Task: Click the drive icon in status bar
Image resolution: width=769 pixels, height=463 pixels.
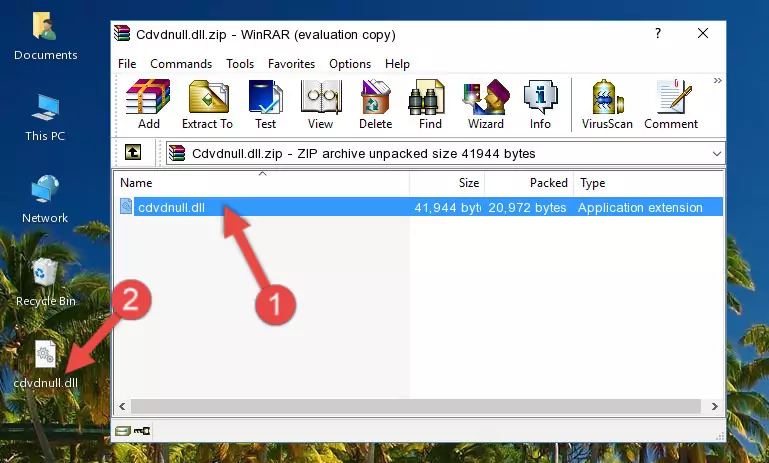Action: (x=123, y=431)
